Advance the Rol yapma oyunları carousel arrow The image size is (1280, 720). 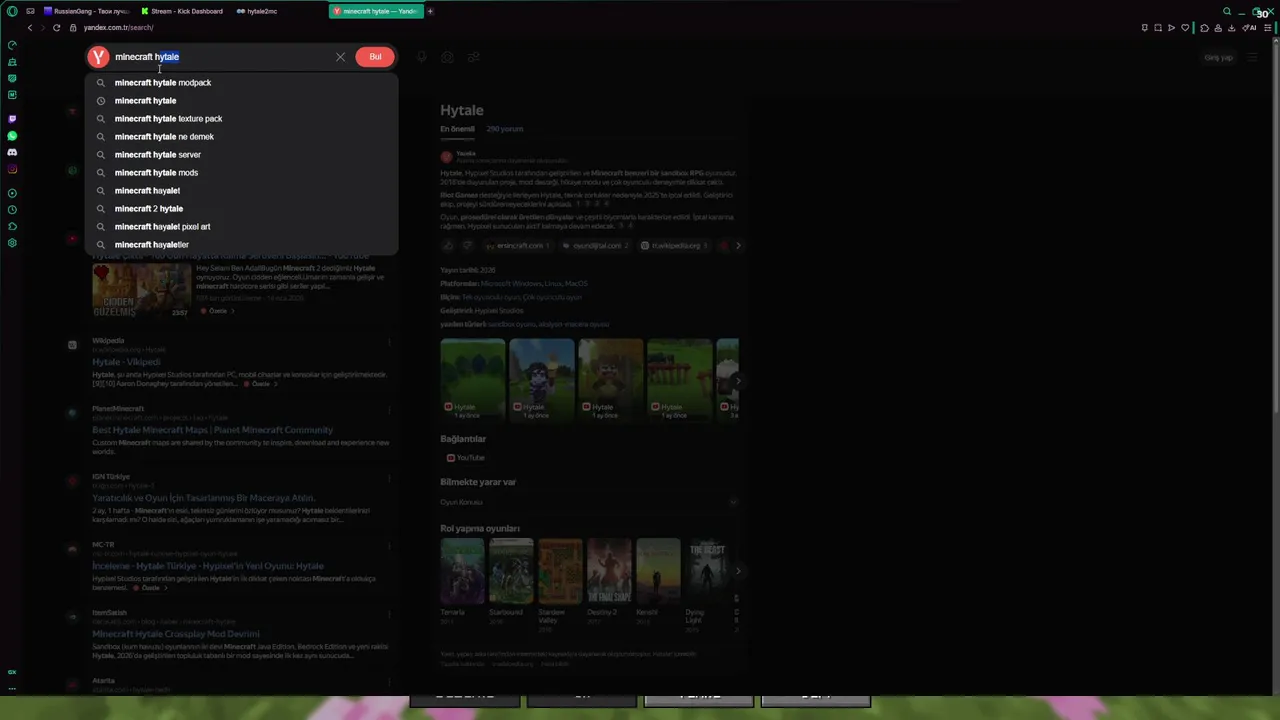pyautogui.click(x=738, y=572)
